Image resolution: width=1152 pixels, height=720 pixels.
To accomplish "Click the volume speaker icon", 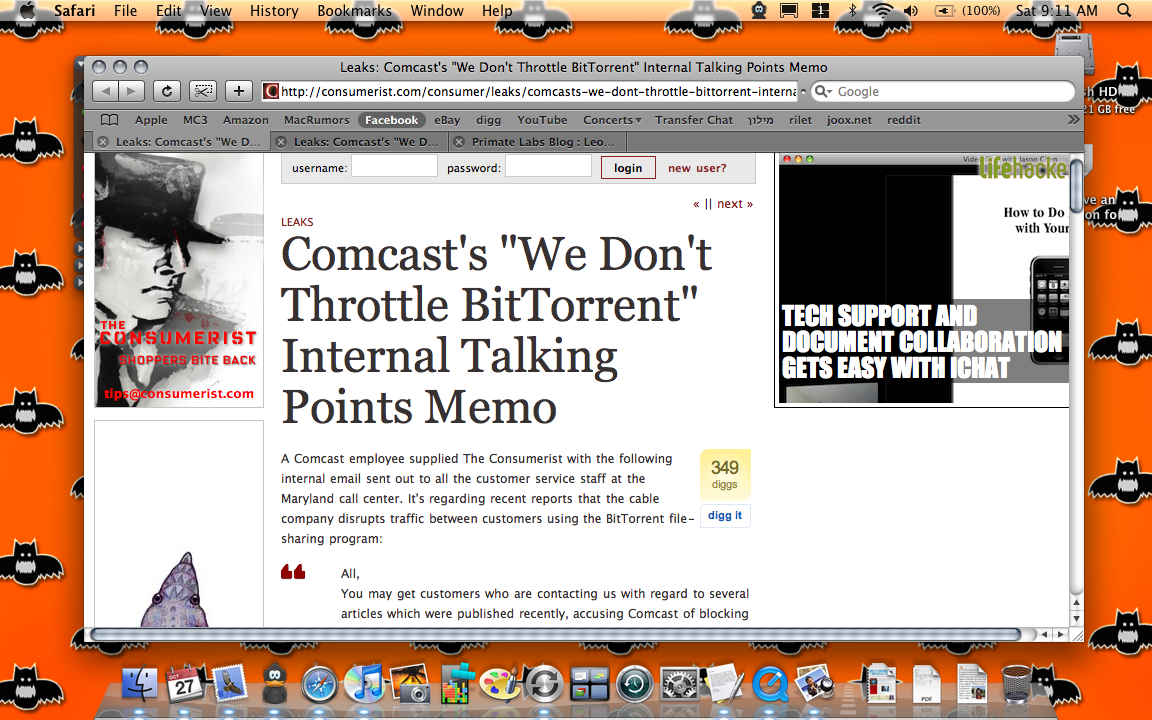I will (911, 10).
